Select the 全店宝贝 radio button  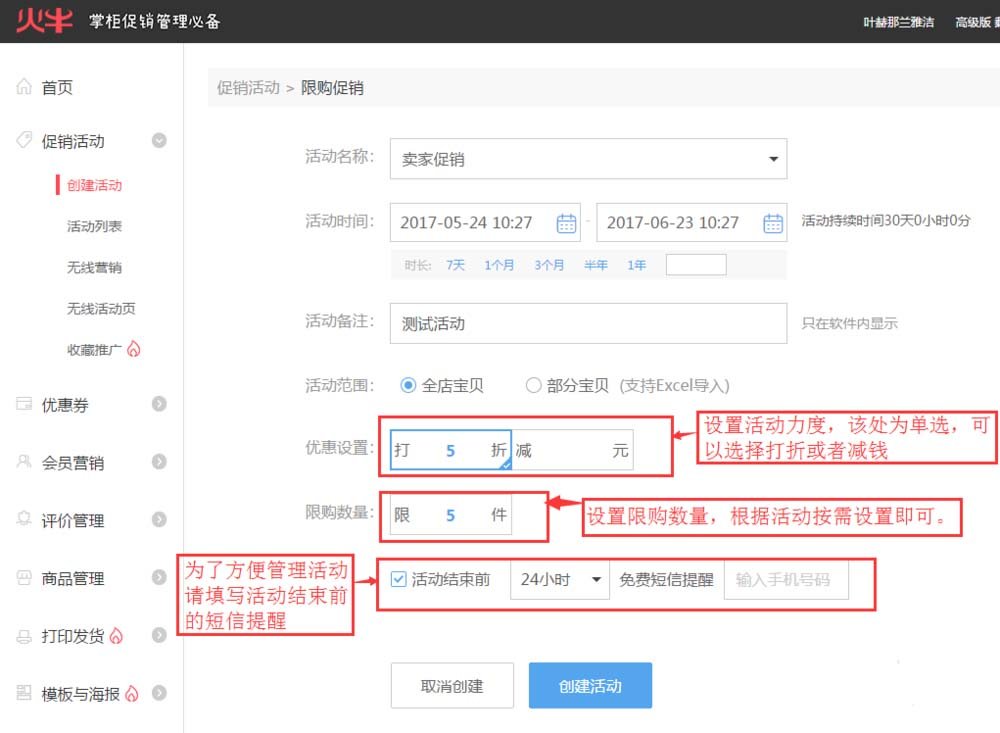pyautogui.click(x=411, y=384)
